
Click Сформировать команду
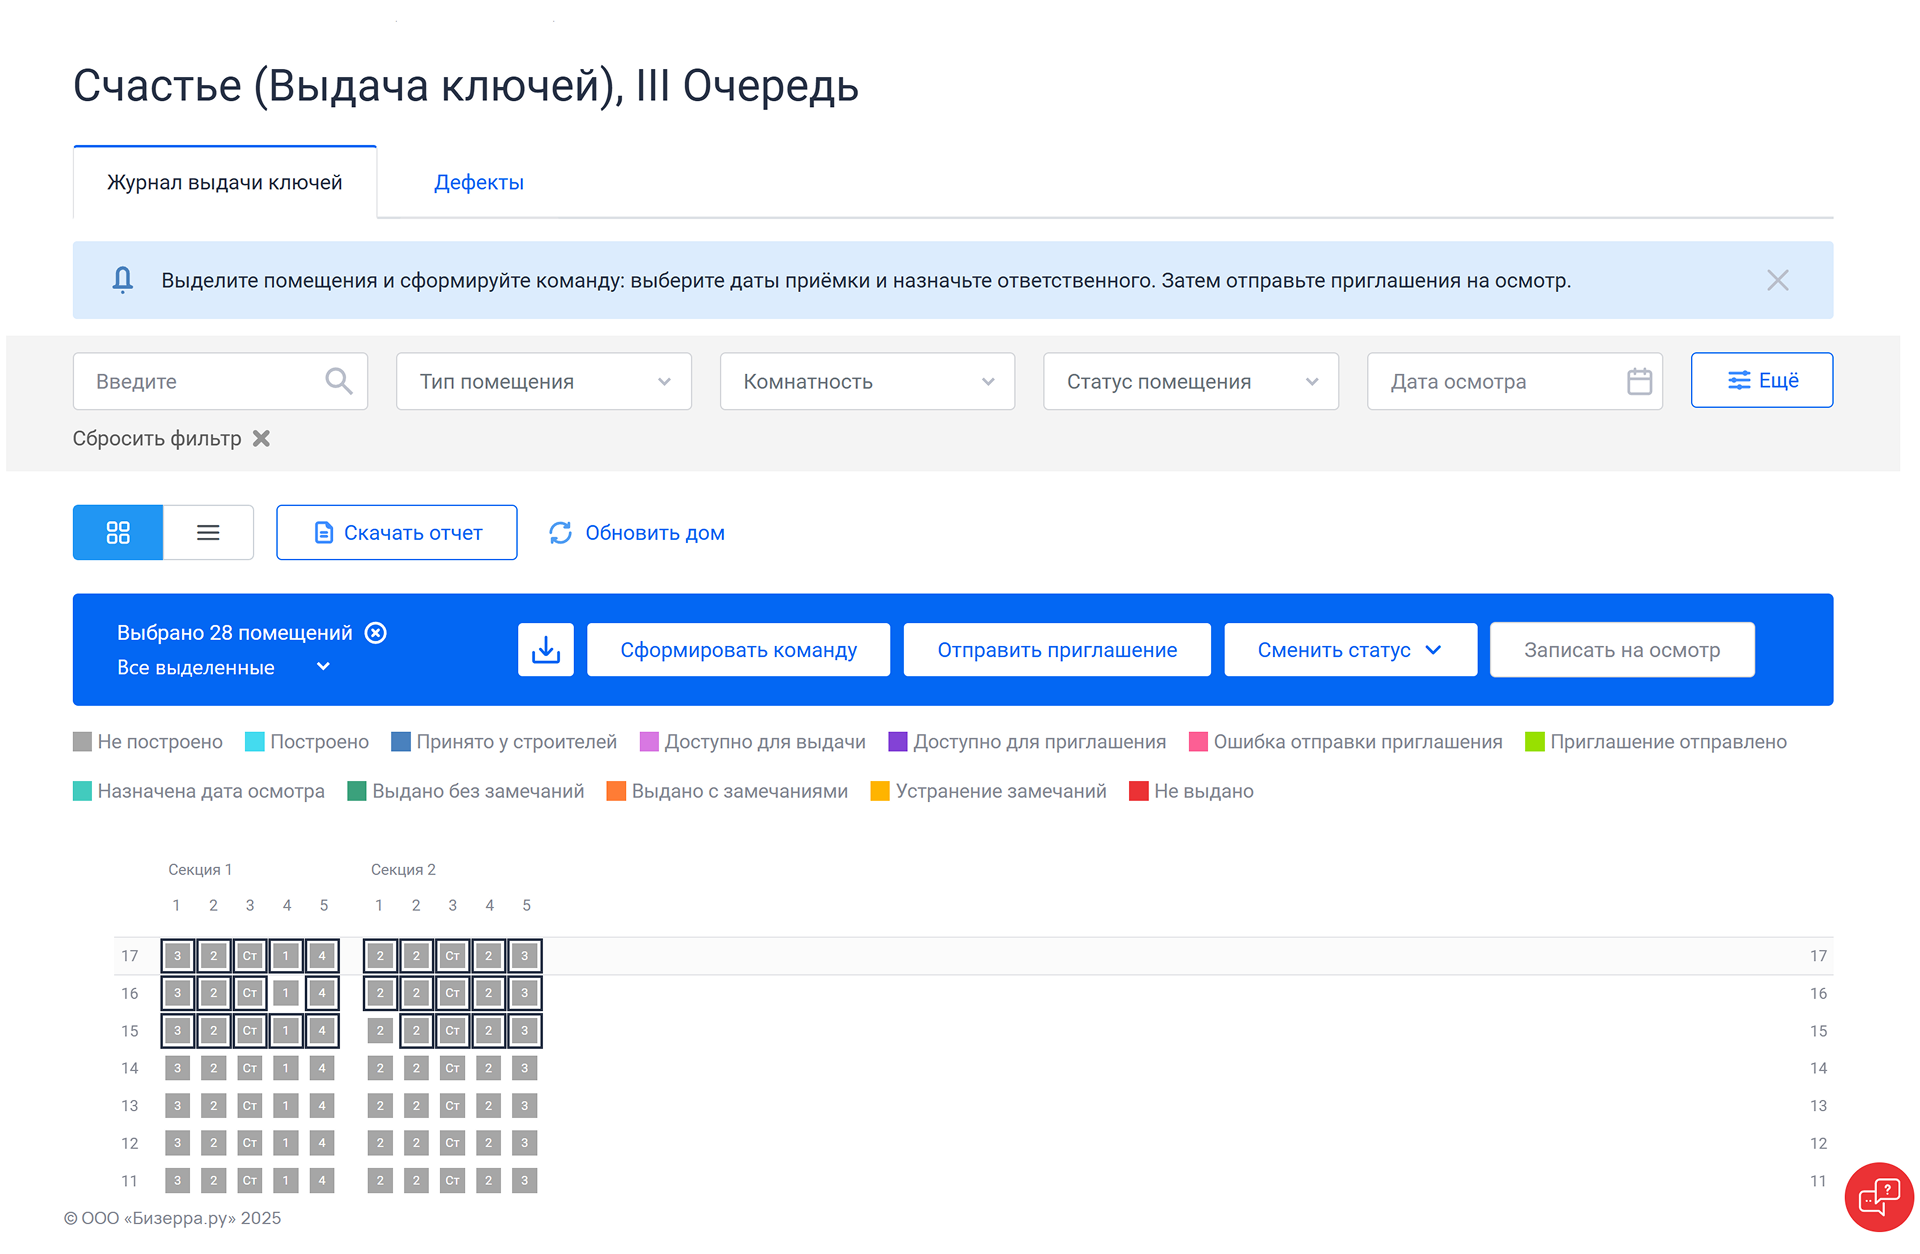pyautogui.click(x=739, y=650)
